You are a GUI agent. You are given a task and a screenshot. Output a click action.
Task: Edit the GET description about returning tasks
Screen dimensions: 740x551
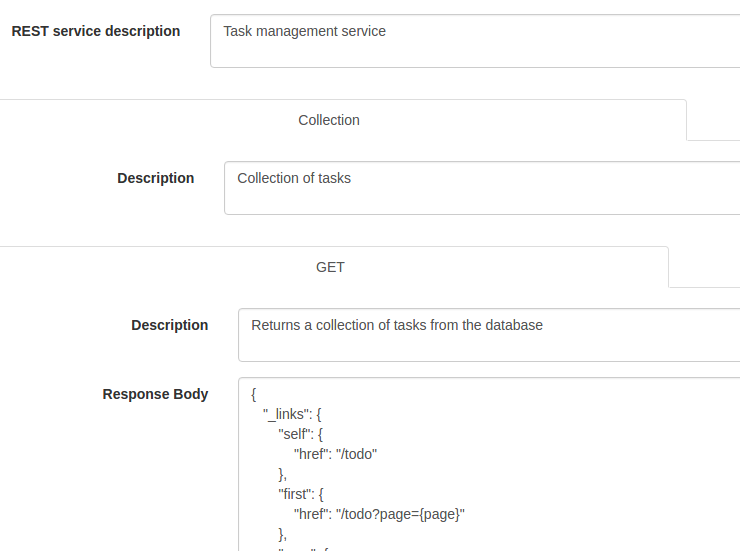489,335
